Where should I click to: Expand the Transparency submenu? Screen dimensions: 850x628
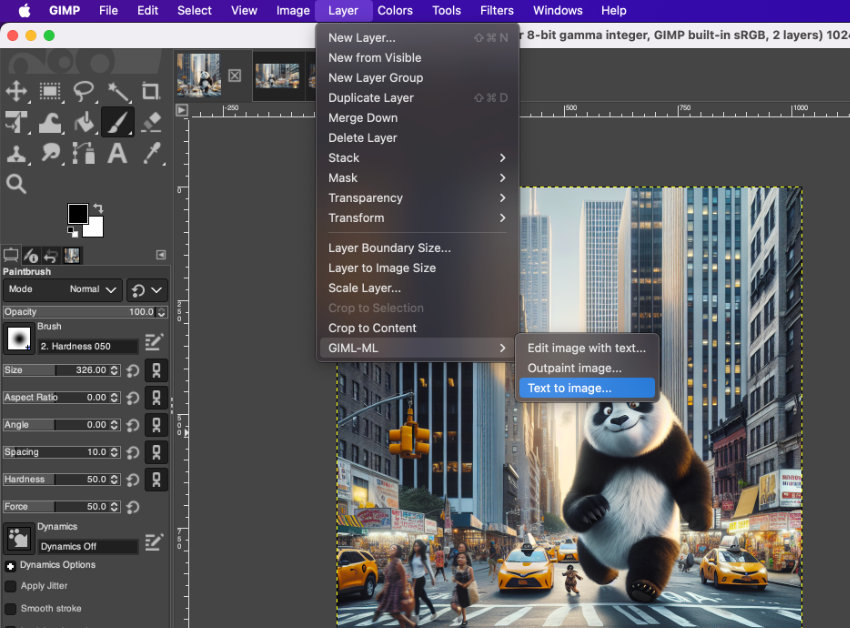417,198
